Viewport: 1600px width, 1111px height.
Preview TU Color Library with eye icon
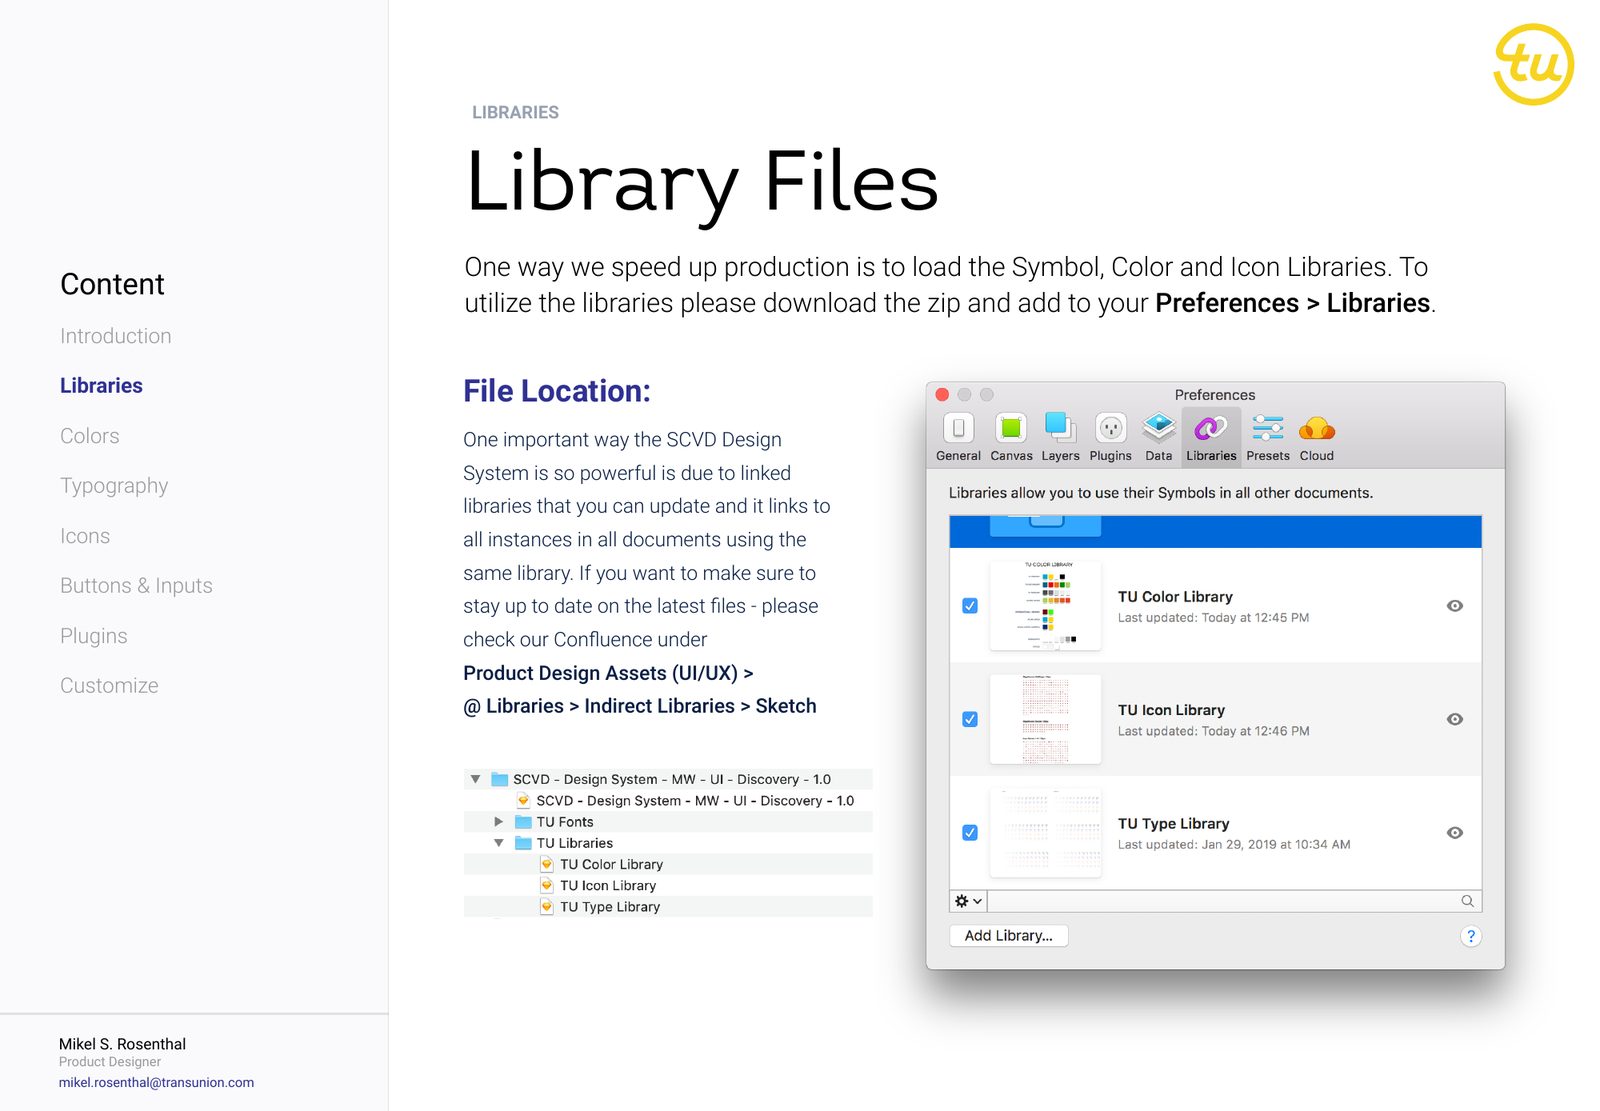tap(1455, 606)
